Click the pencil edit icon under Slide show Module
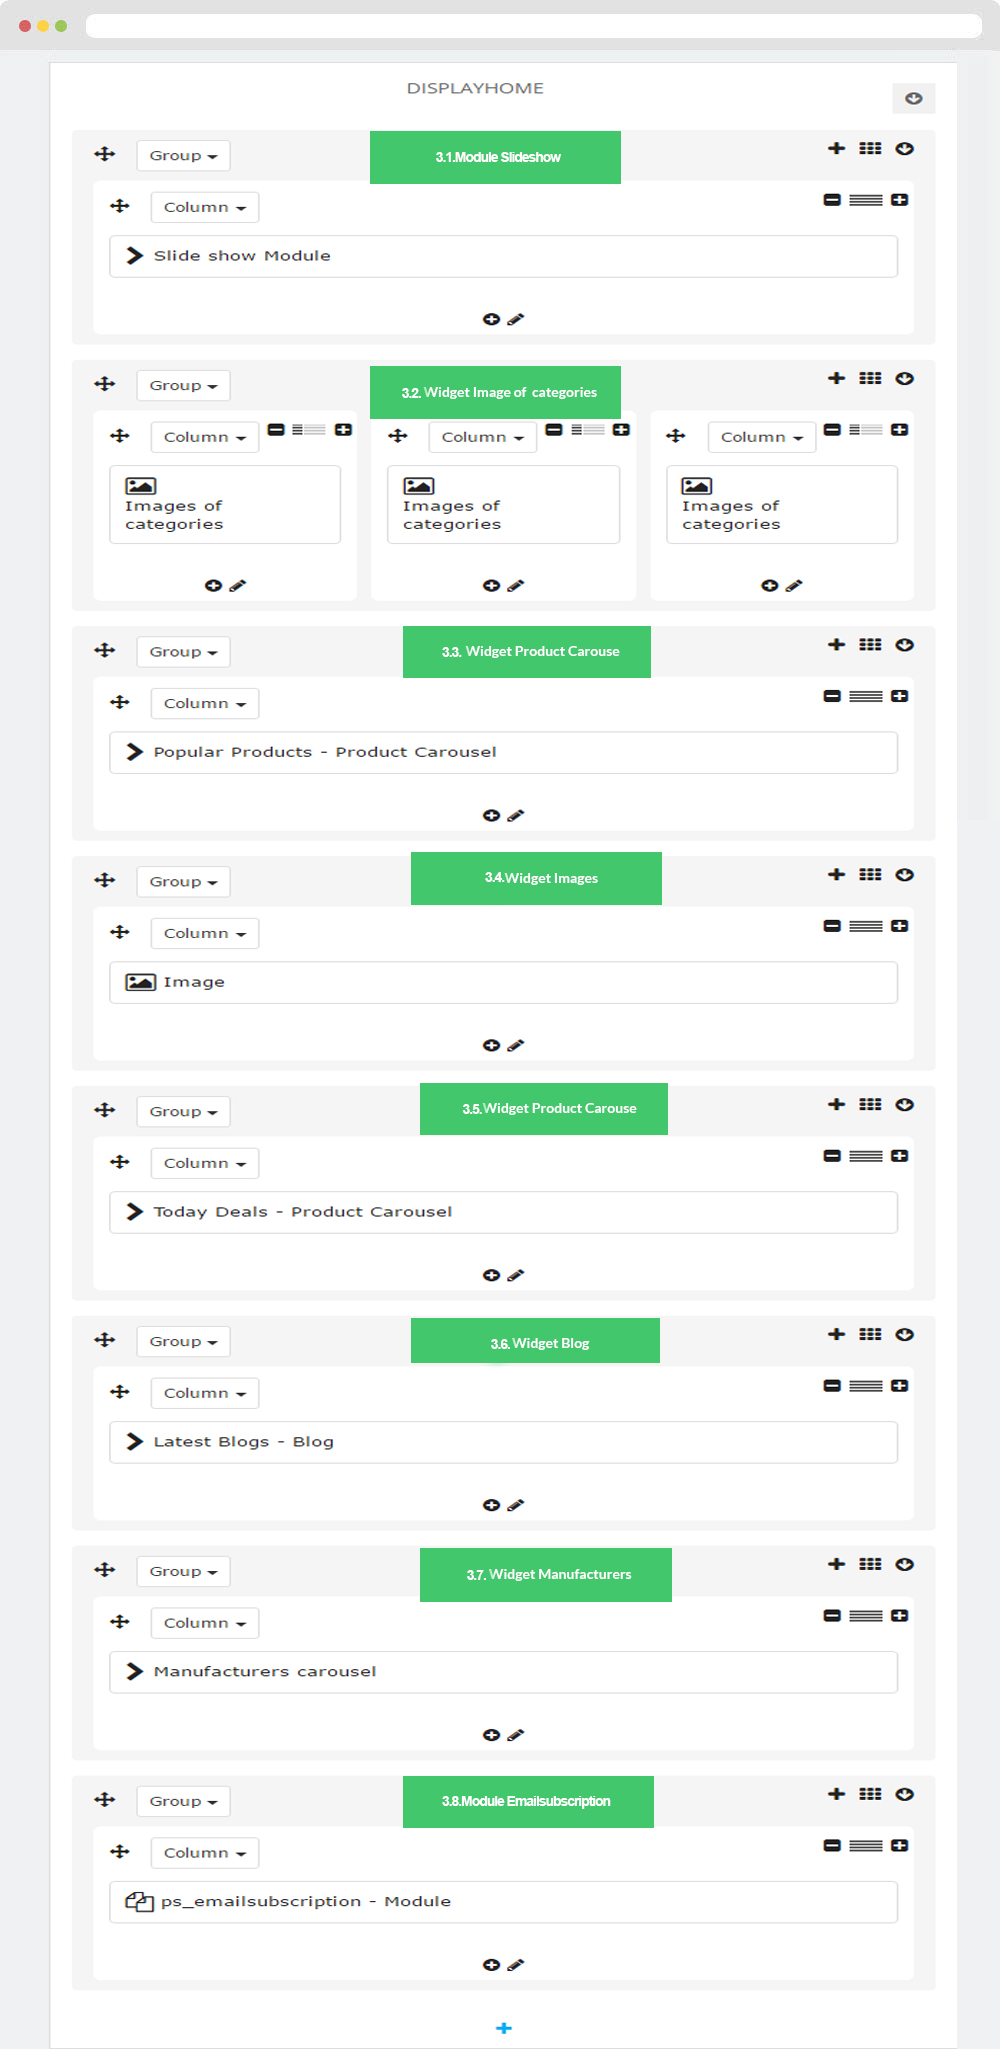1000x2049 pixels. [516, 319]
